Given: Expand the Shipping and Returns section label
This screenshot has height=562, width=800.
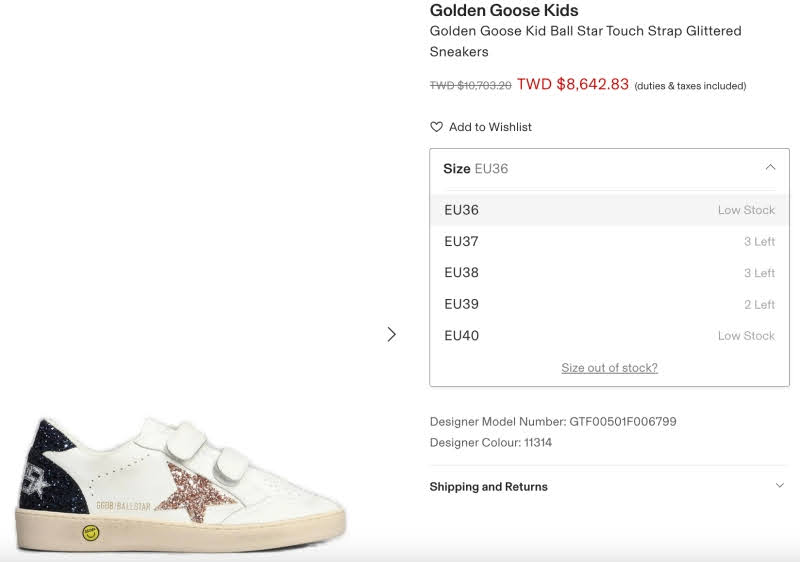Looking at the screenshot, I should [x=489, y=487].
